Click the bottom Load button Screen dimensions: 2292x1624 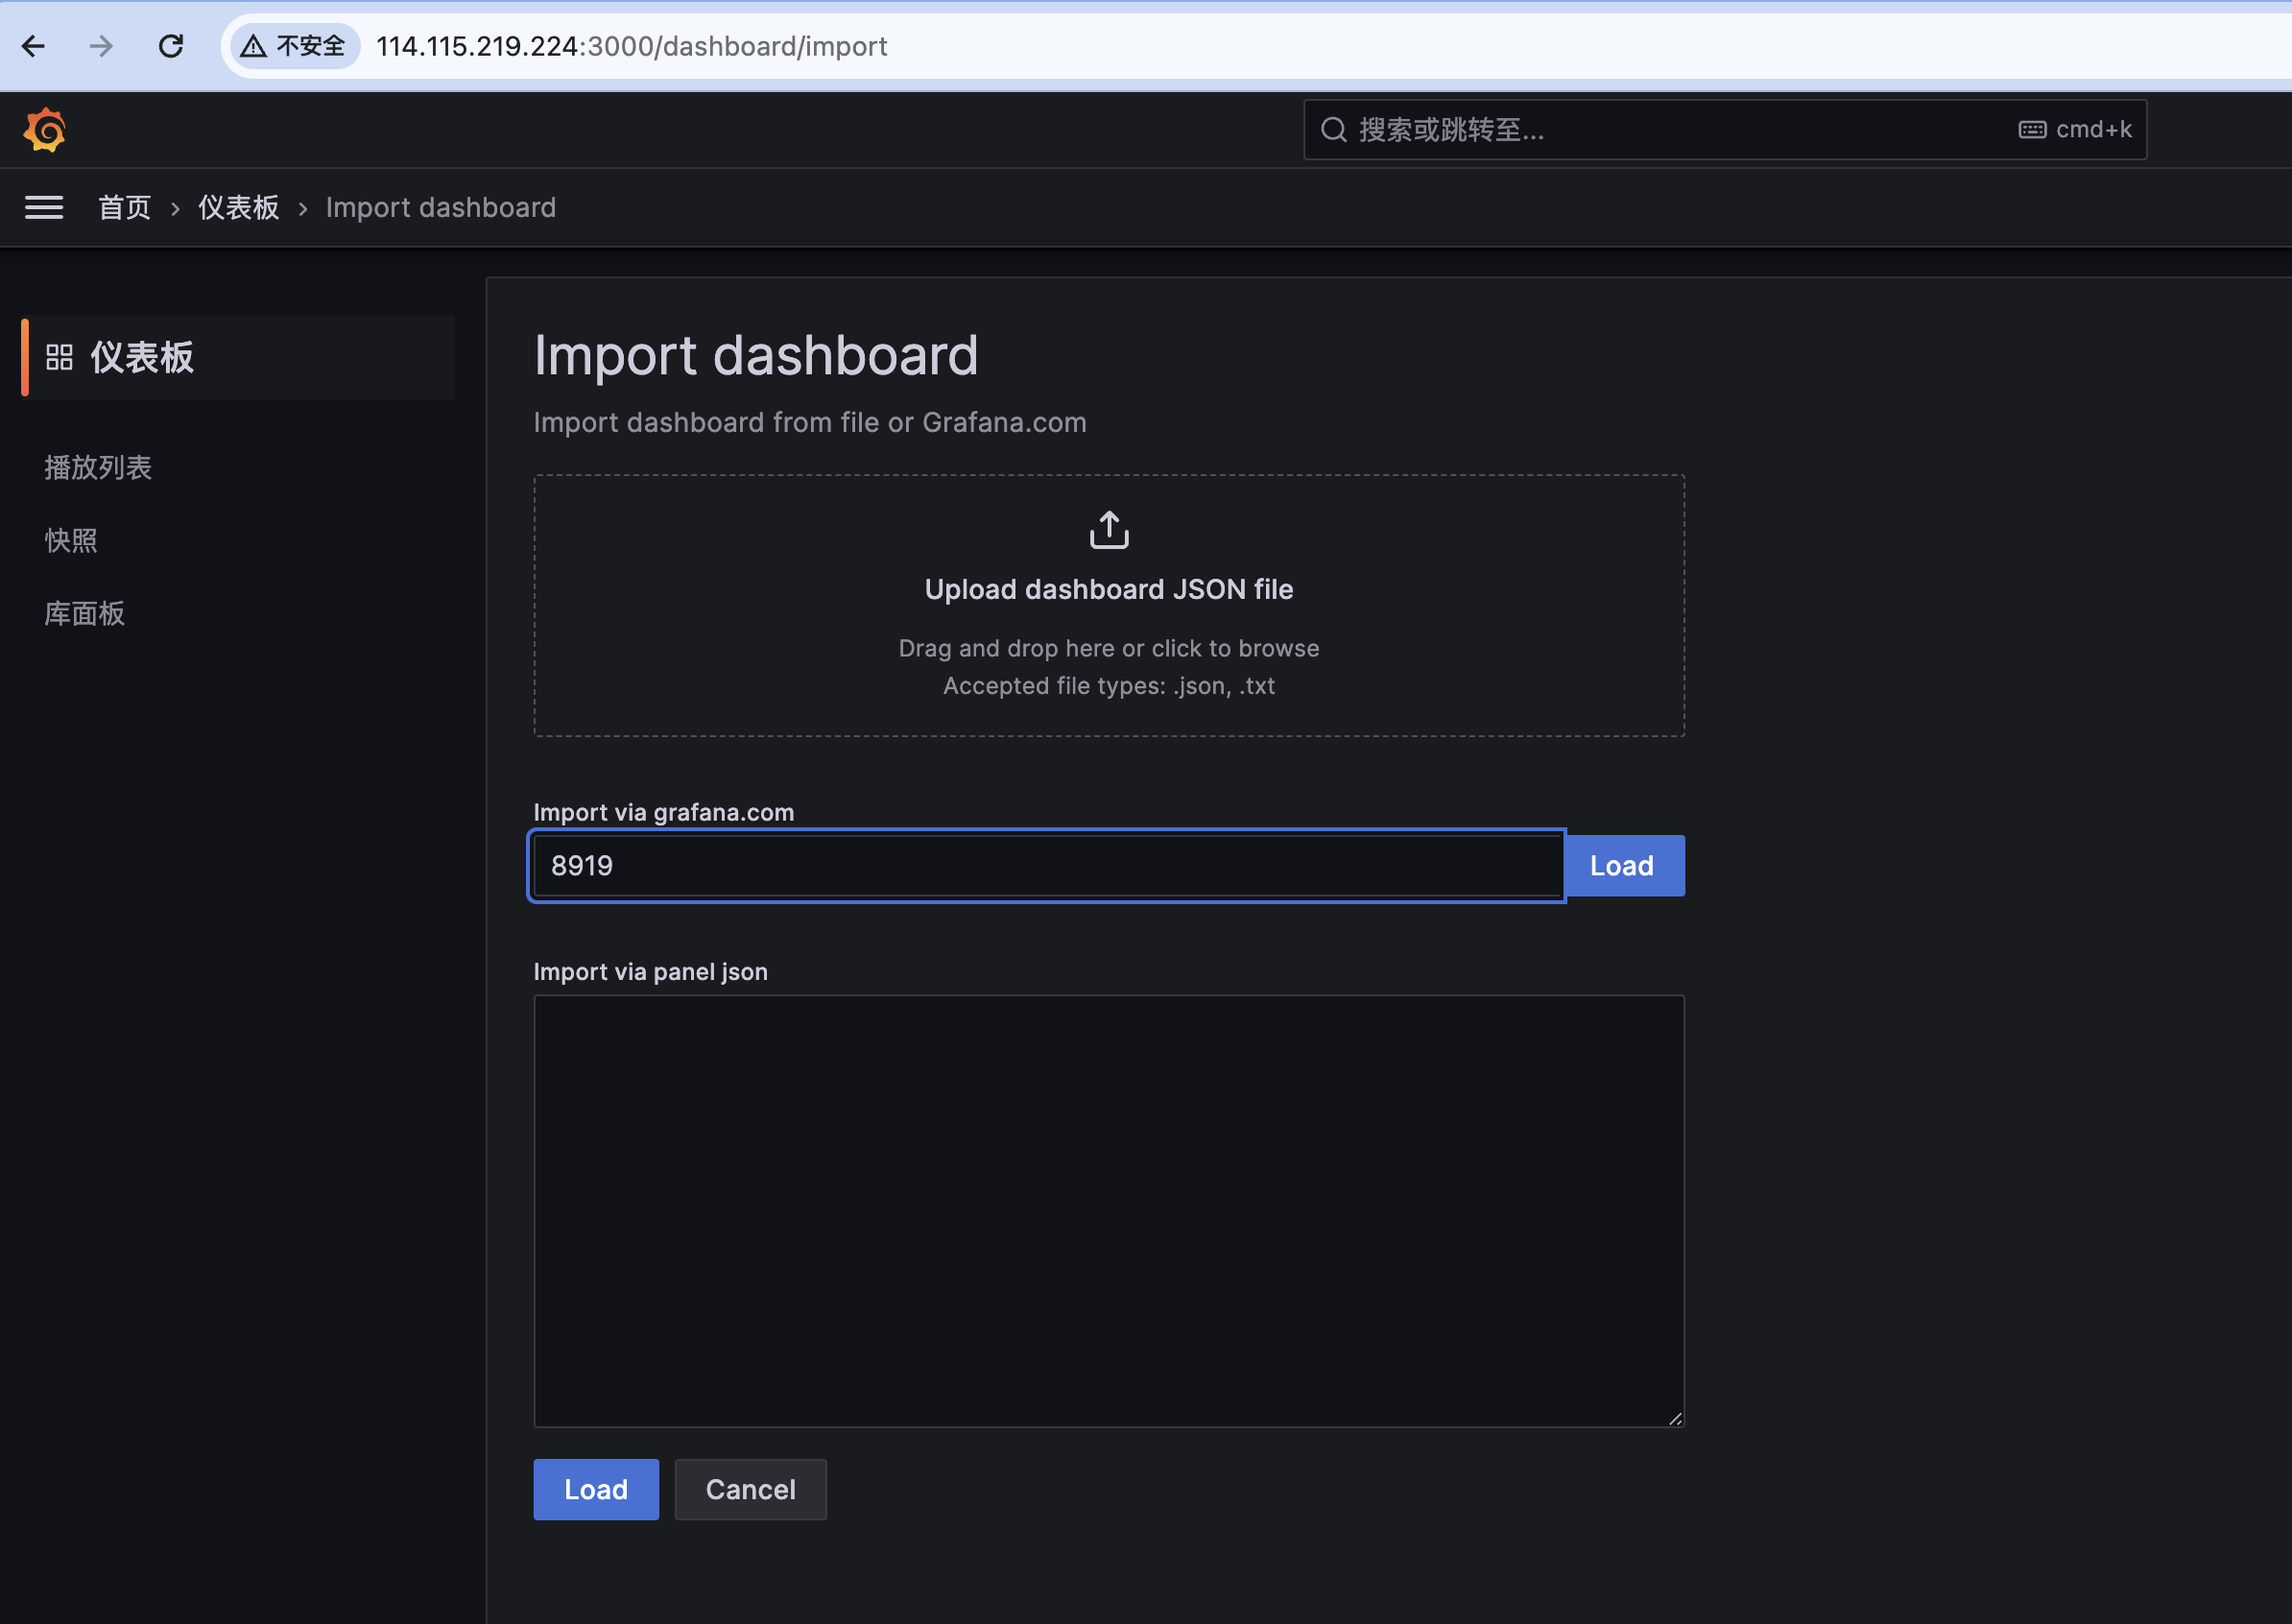[x=596, y=1489]
